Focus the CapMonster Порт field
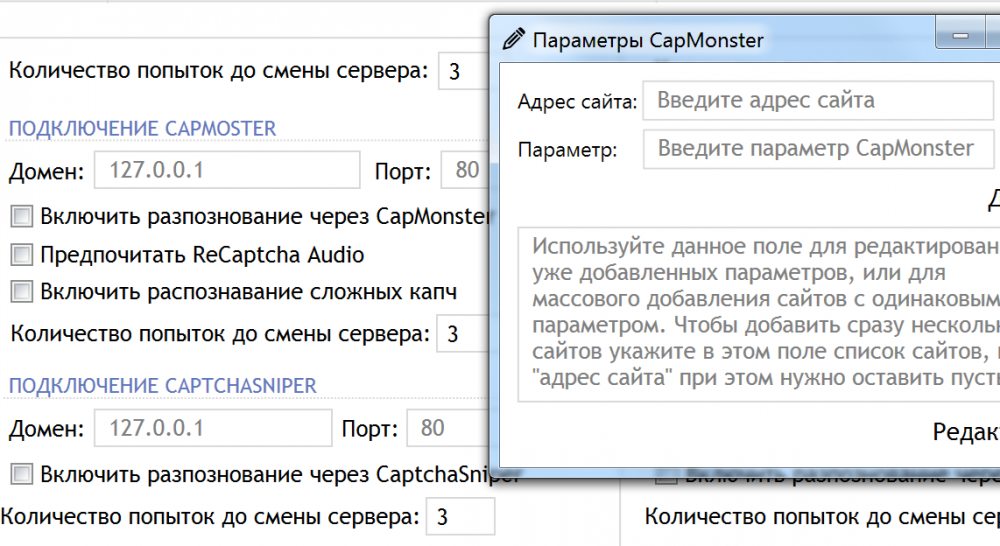1000x546 pixels. point(465,170)
